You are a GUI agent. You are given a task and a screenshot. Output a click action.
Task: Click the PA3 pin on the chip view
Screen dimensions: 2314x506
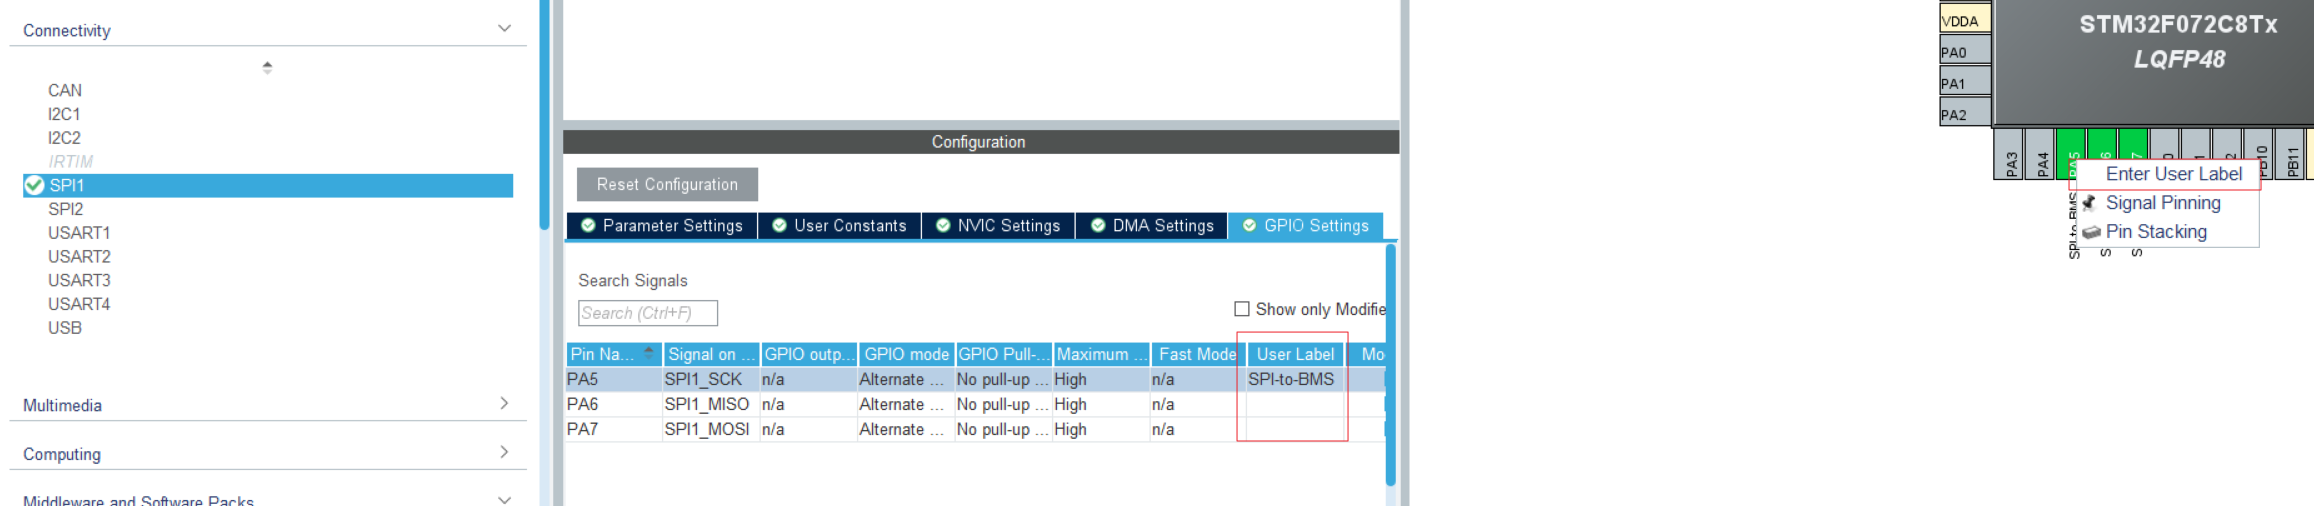(x=2009, y=154)
